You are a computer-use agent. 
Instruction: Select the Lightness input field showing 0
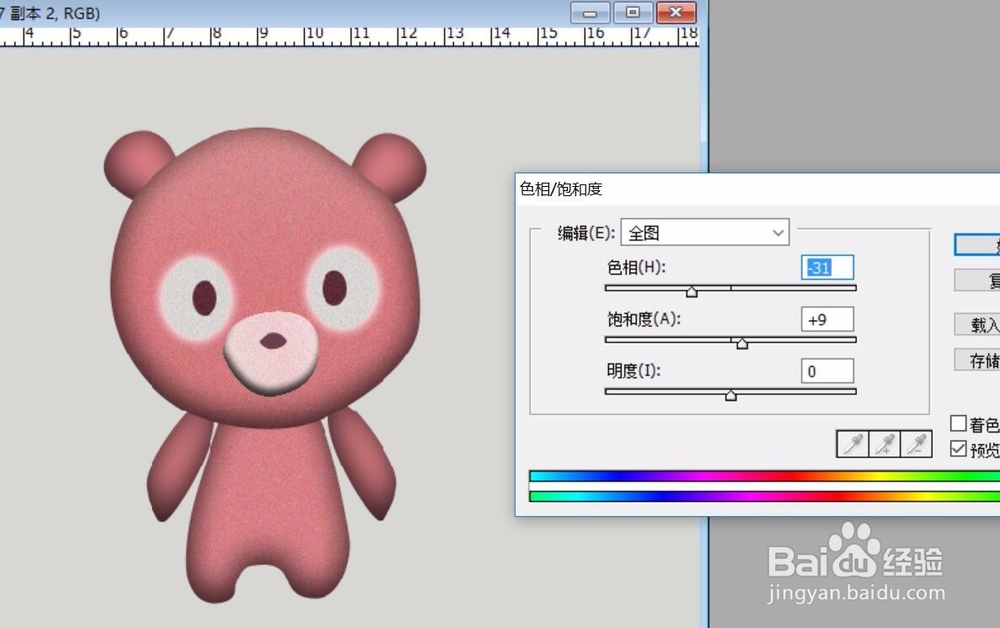click(828, 371)
